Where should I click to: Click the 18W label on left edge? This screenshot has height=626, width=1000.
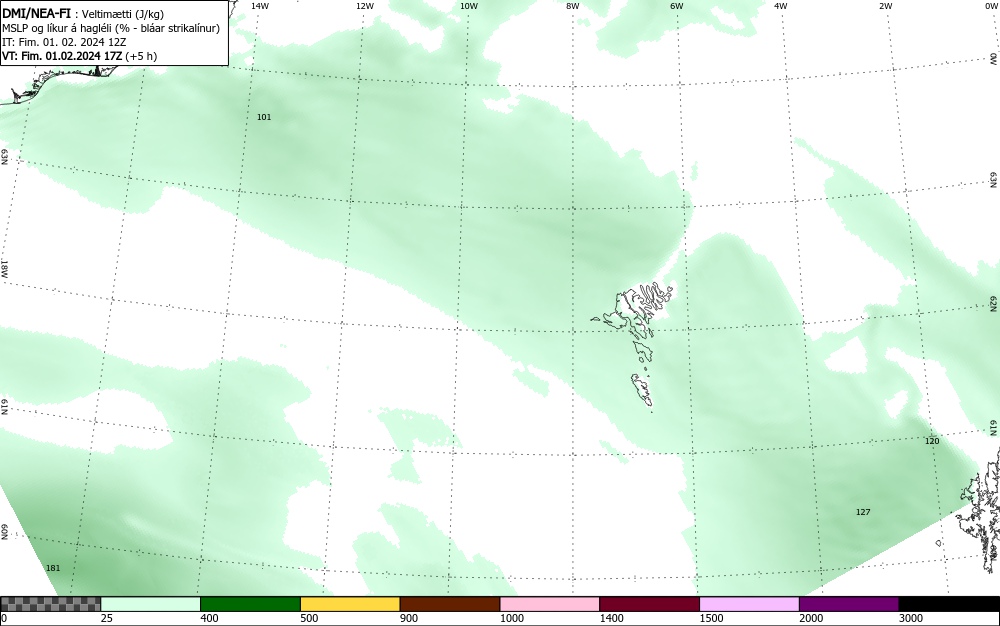pyautogui.click(x=4, y=268)
